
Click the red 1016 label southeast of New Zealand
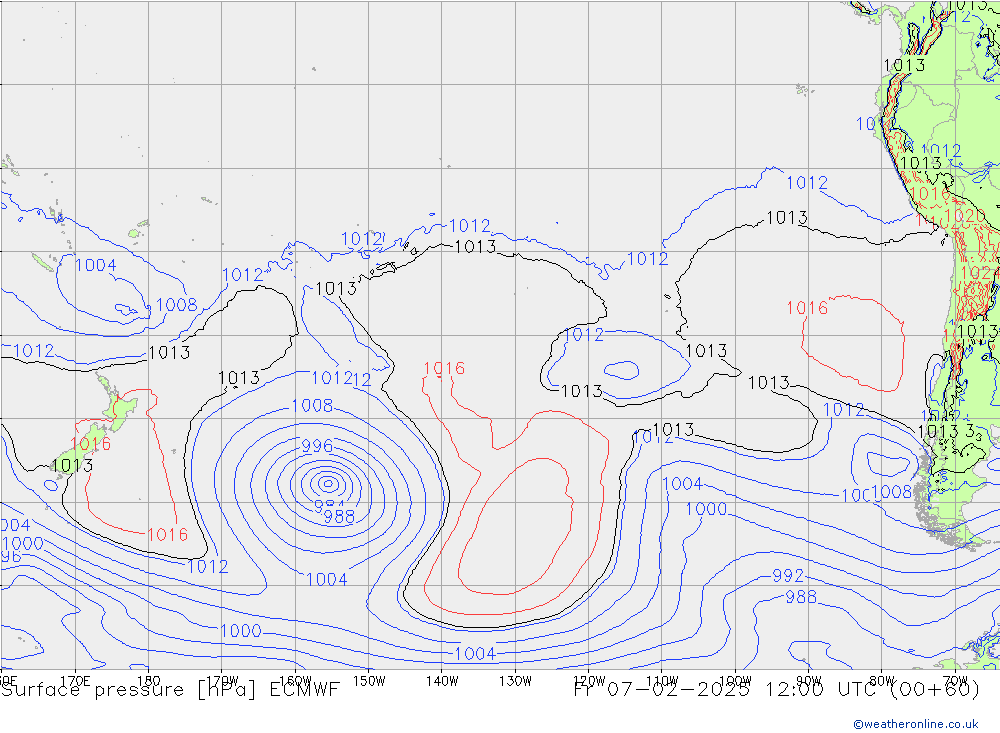coord(168,535)
